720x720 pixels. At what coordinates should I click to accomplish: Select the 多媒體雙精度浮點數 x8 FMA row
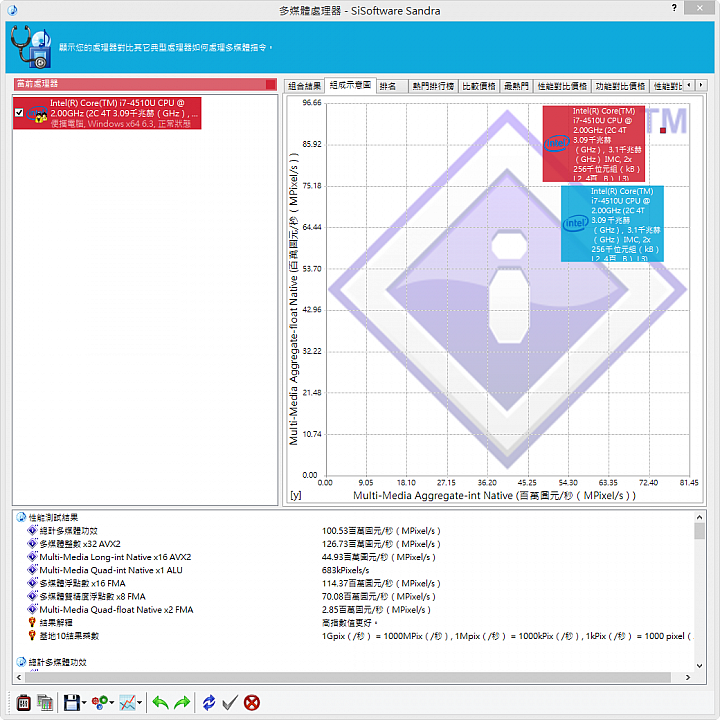coord(87,596)
